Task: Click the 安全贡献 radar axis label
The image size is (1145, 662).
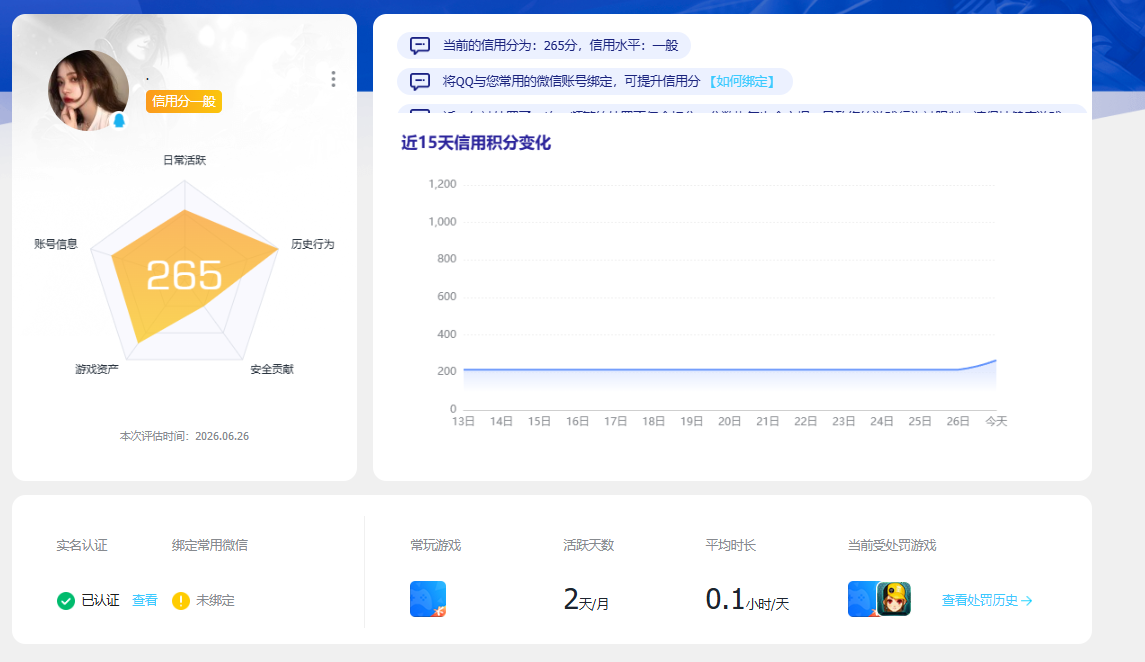Action: 272,369
